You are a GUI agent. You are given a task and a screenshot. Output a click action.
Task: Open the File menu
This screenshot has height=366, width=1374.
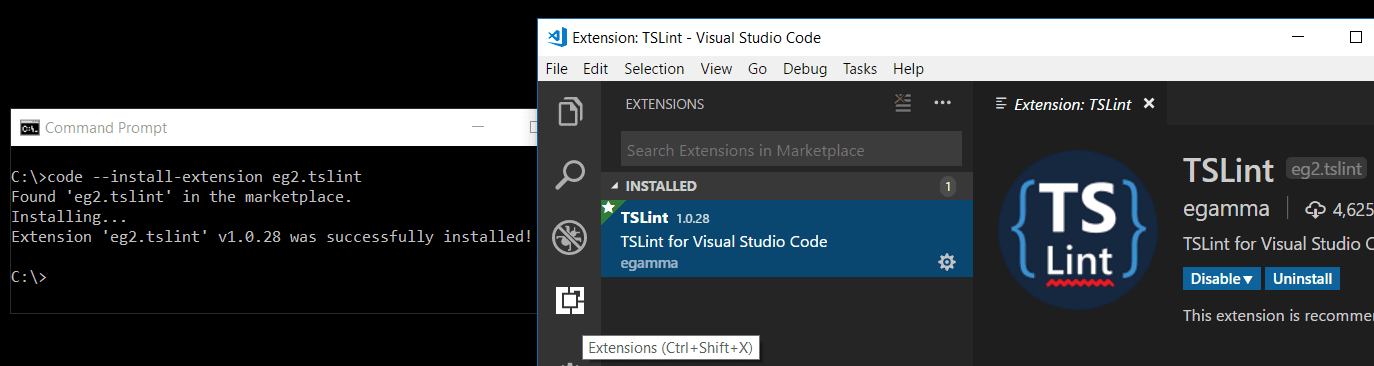(x=557, y=69)
